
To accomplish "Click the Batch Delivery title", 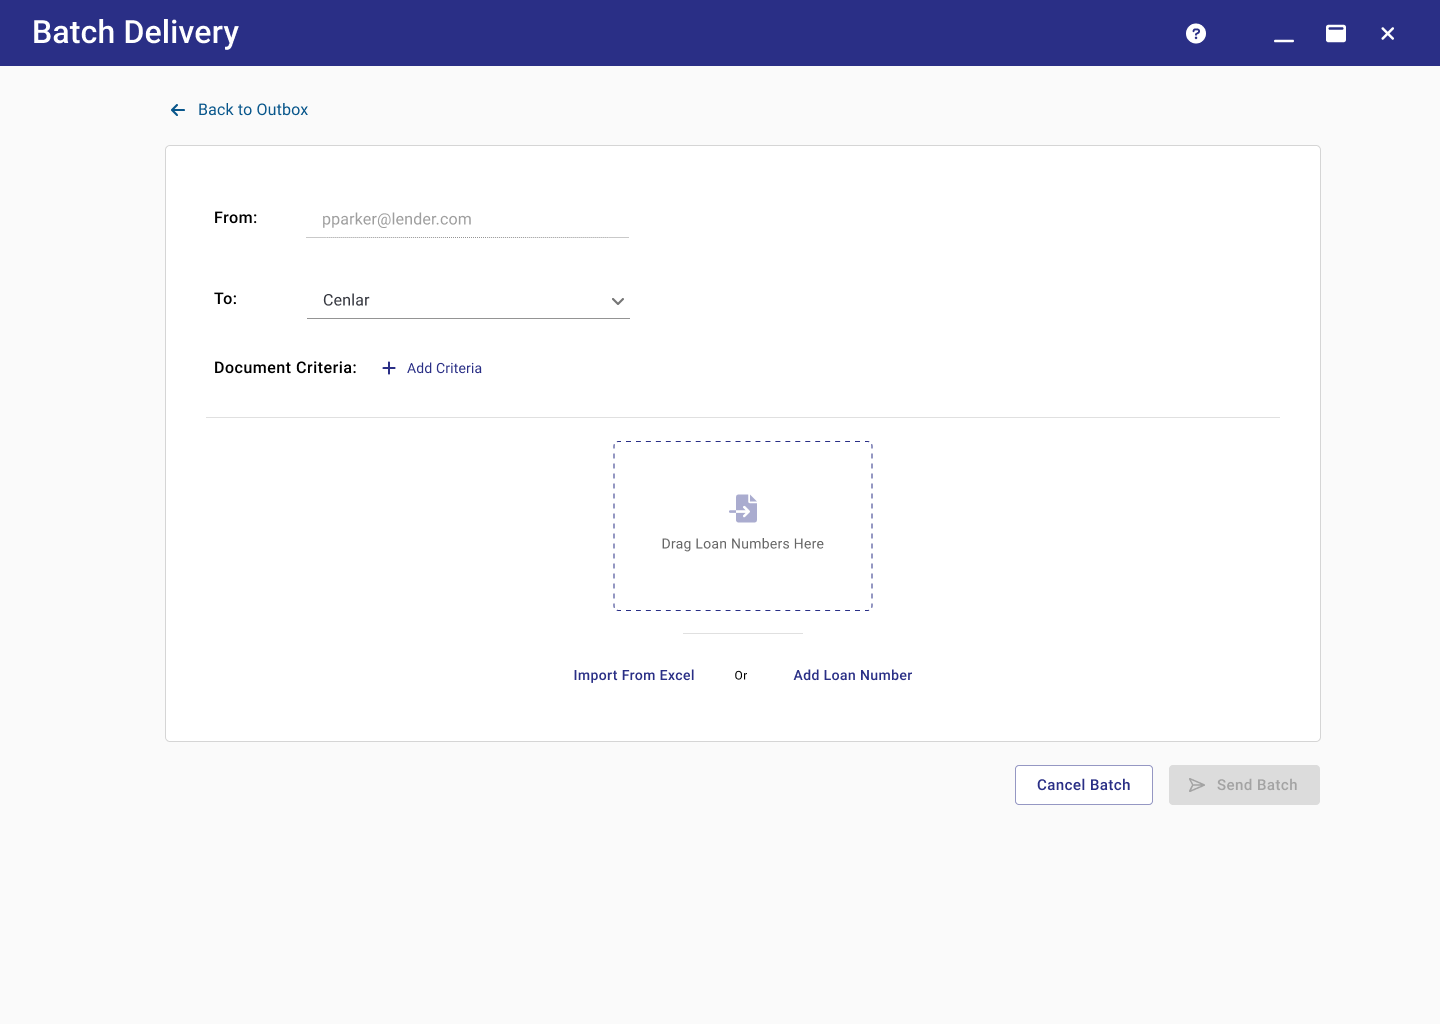I will pos(136,32).
